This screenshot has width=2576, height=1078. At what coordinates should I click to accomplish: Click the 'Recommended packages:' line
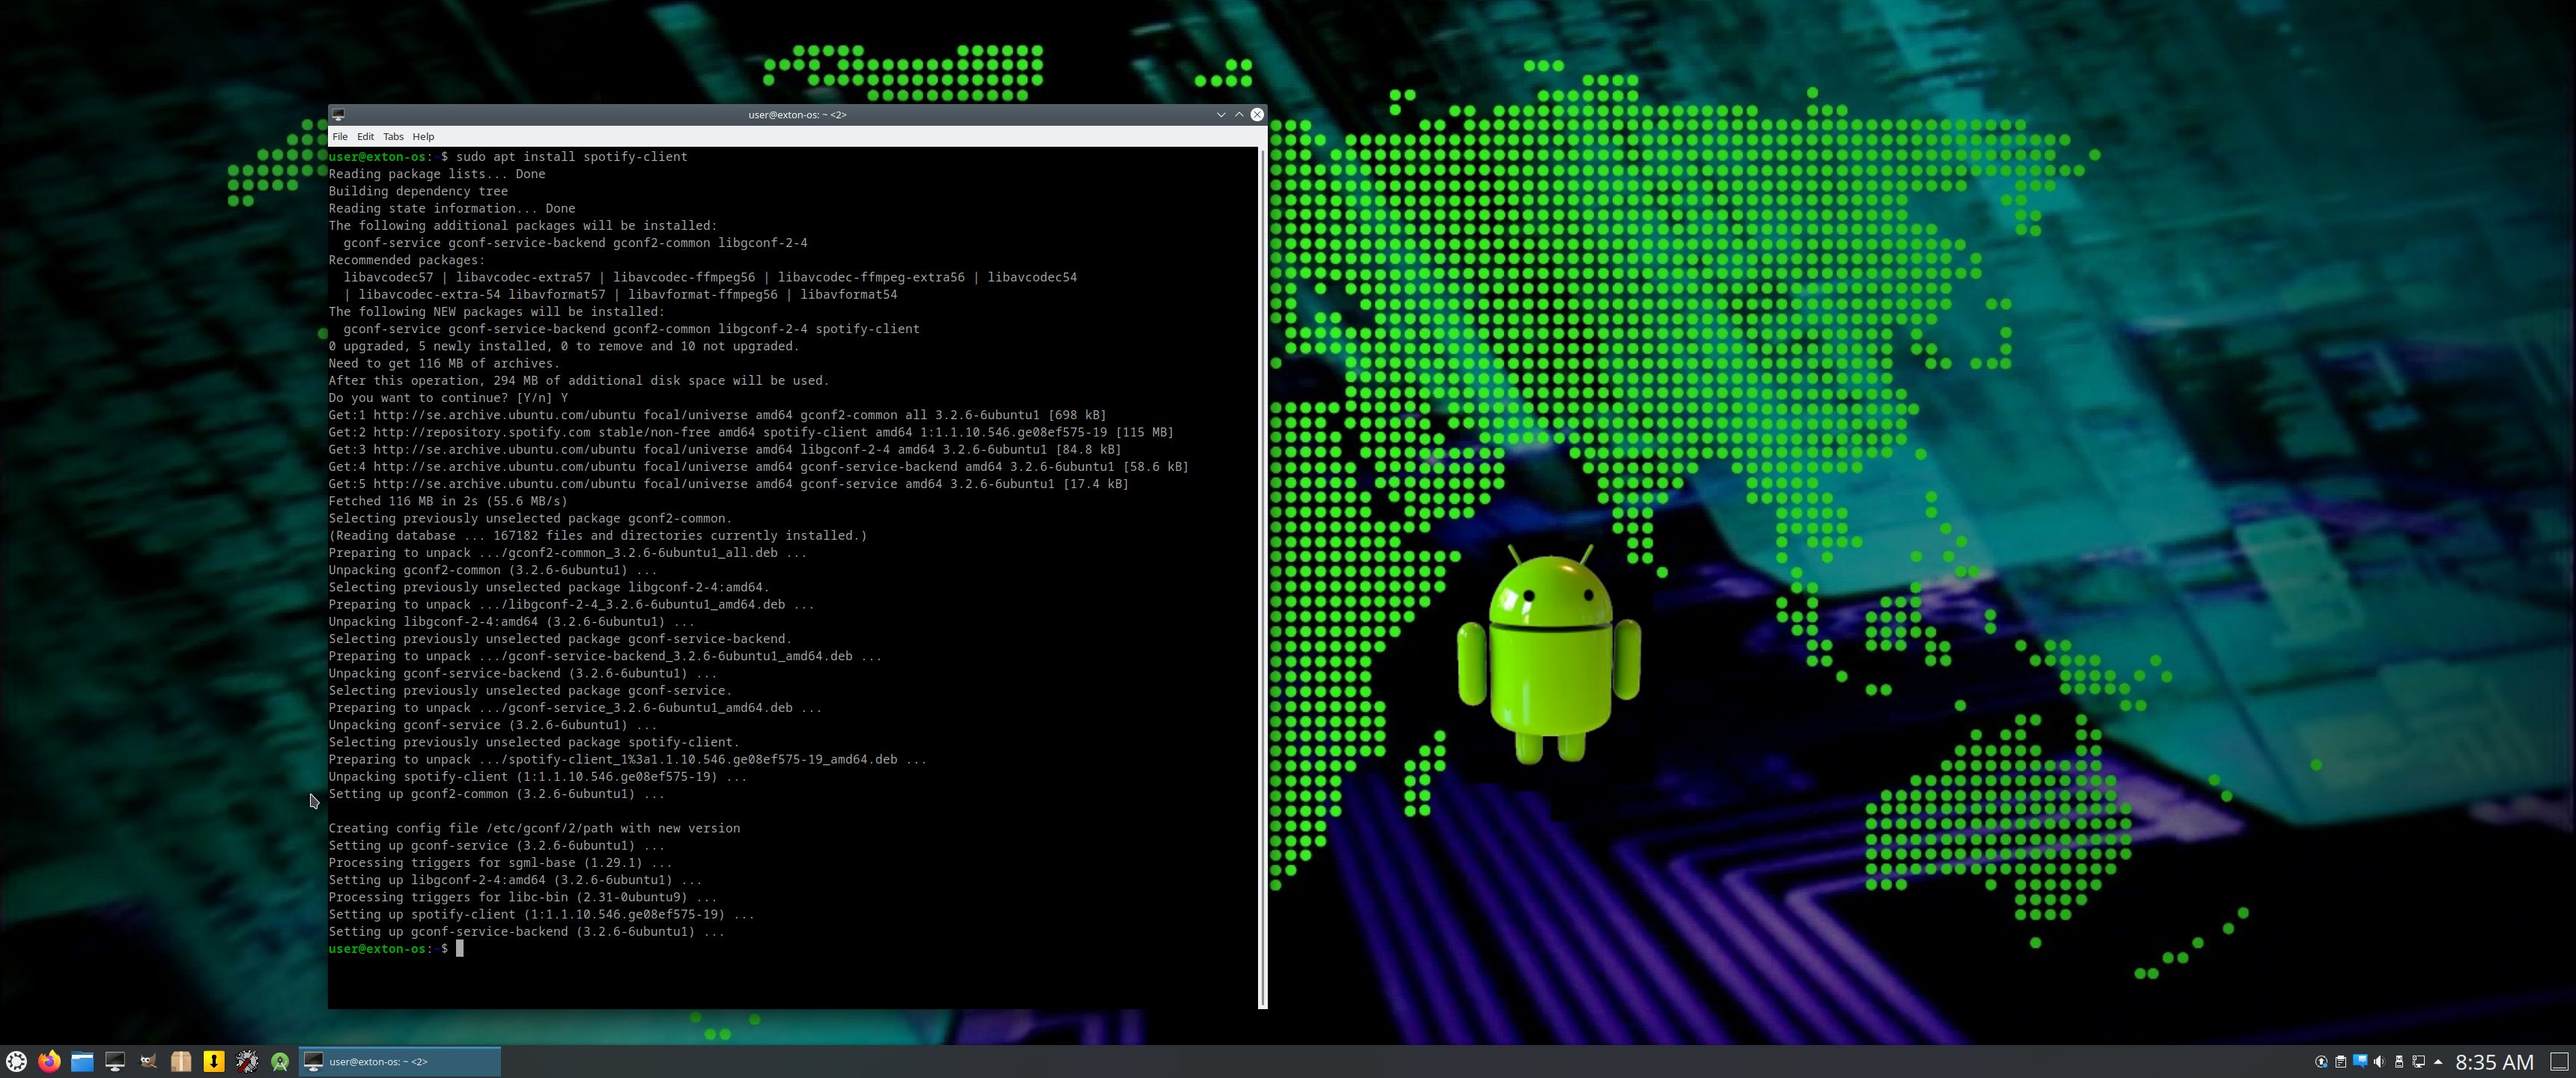pos(407,260)
